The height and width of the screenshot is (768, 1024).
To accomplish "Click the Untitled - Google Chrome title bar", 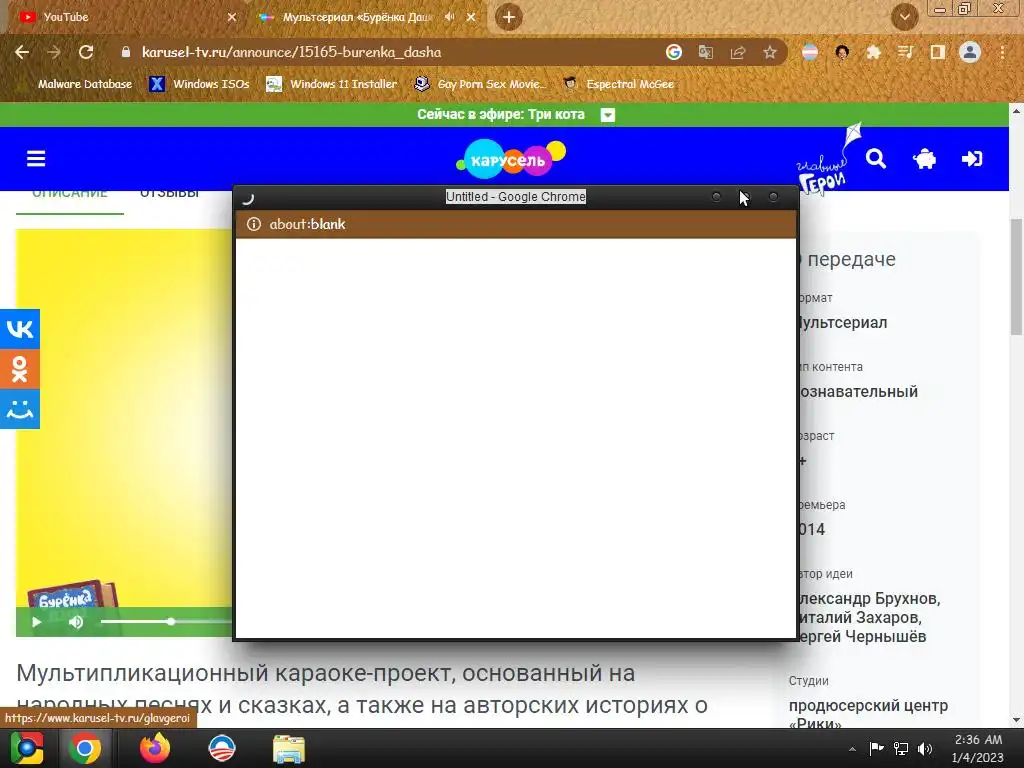I will [x=516, y=197].
